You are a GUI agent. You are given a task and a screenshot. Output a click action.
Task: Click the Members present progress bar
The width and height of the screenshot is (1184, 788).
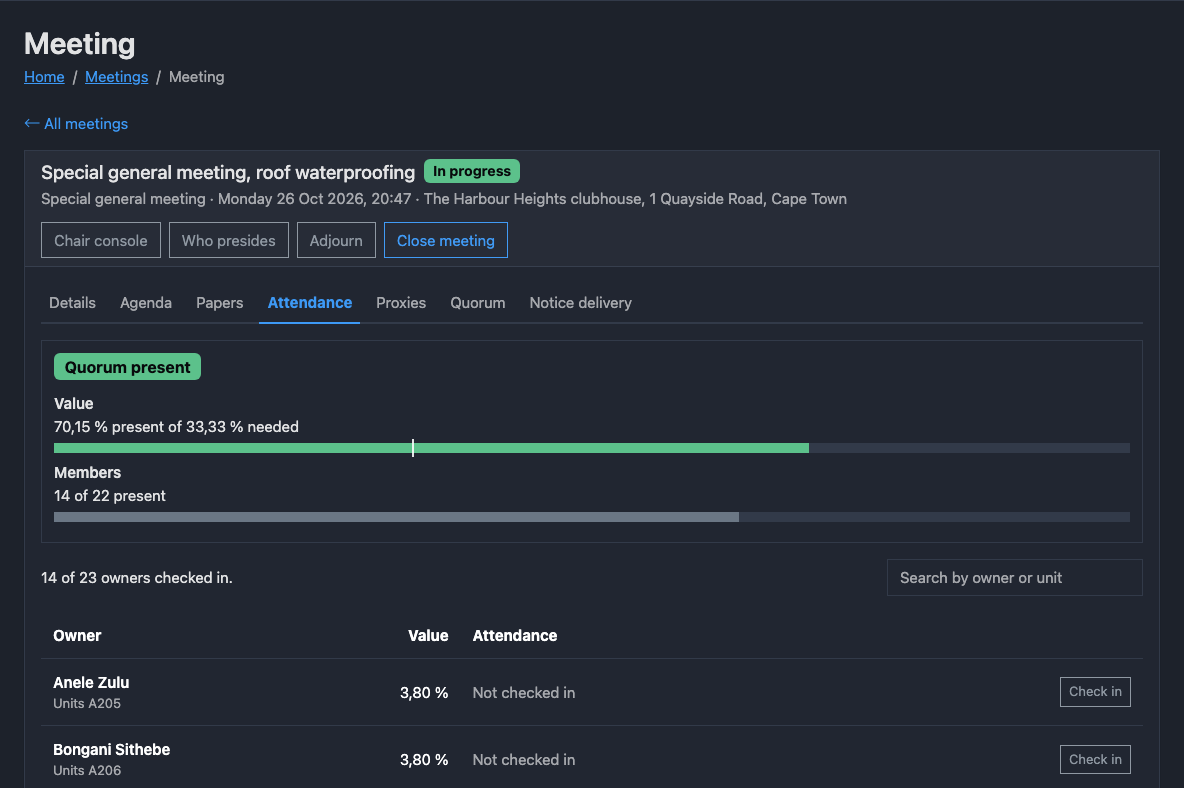tap(592, 517)
